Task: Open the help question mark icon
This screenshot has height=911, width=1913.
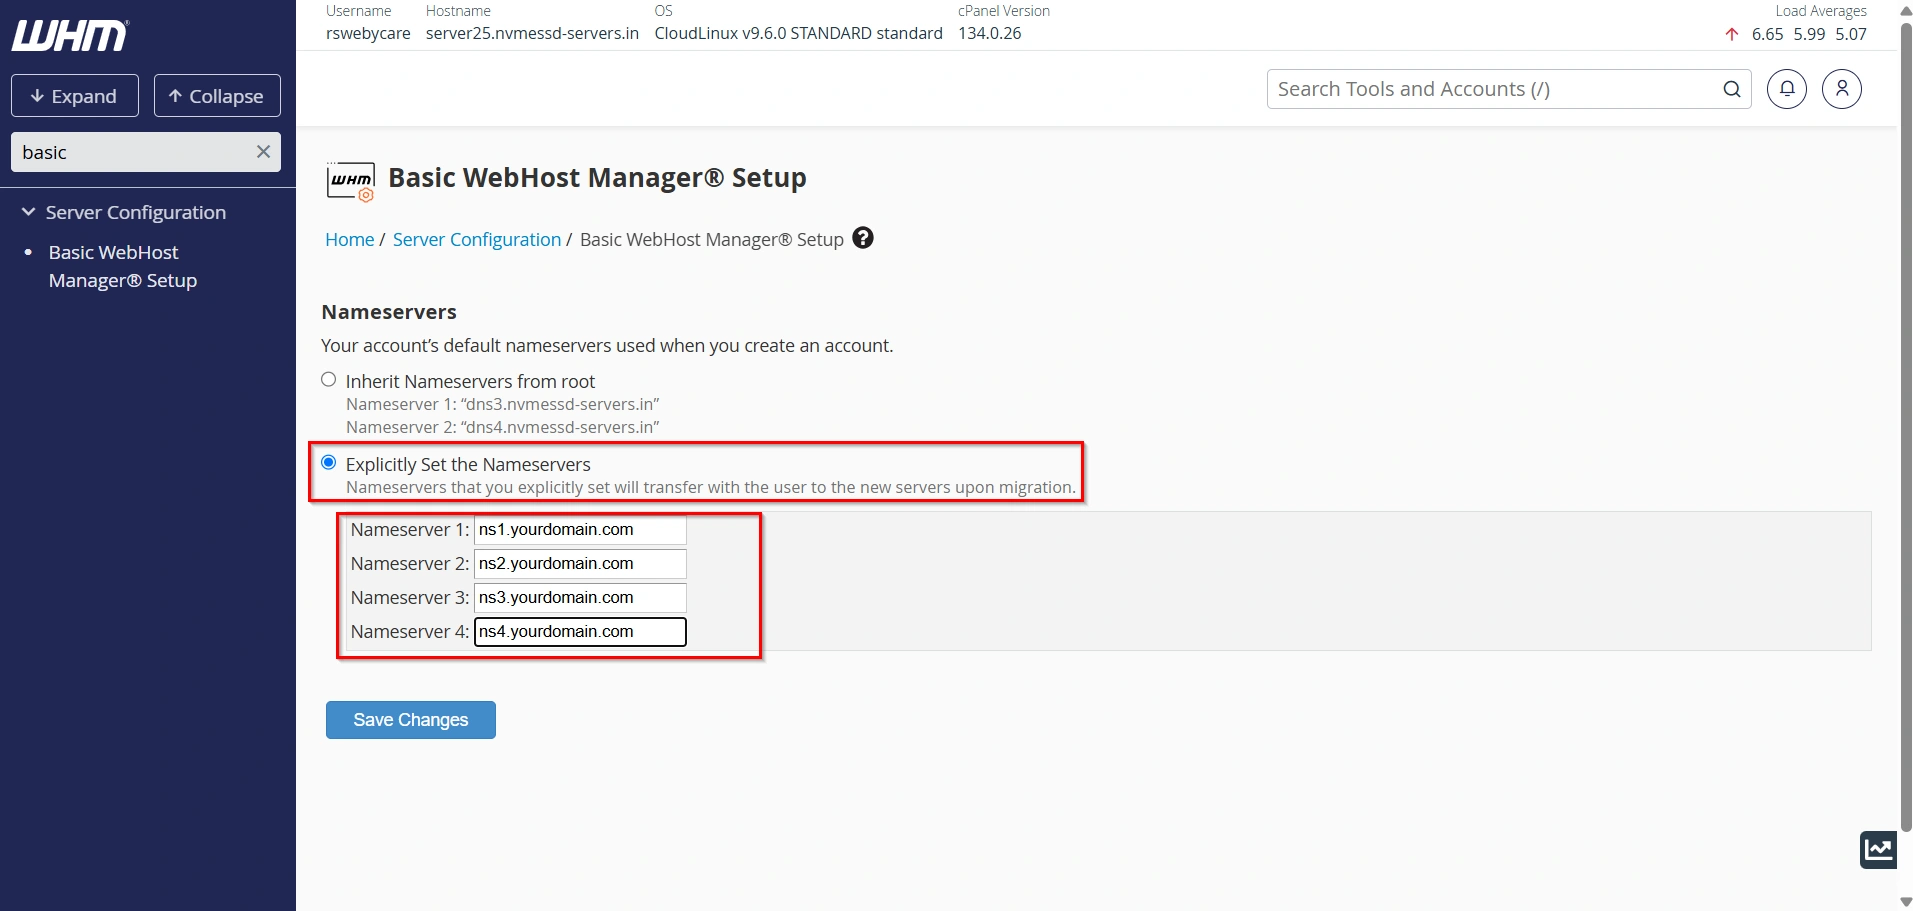Action: click(863, 238)
